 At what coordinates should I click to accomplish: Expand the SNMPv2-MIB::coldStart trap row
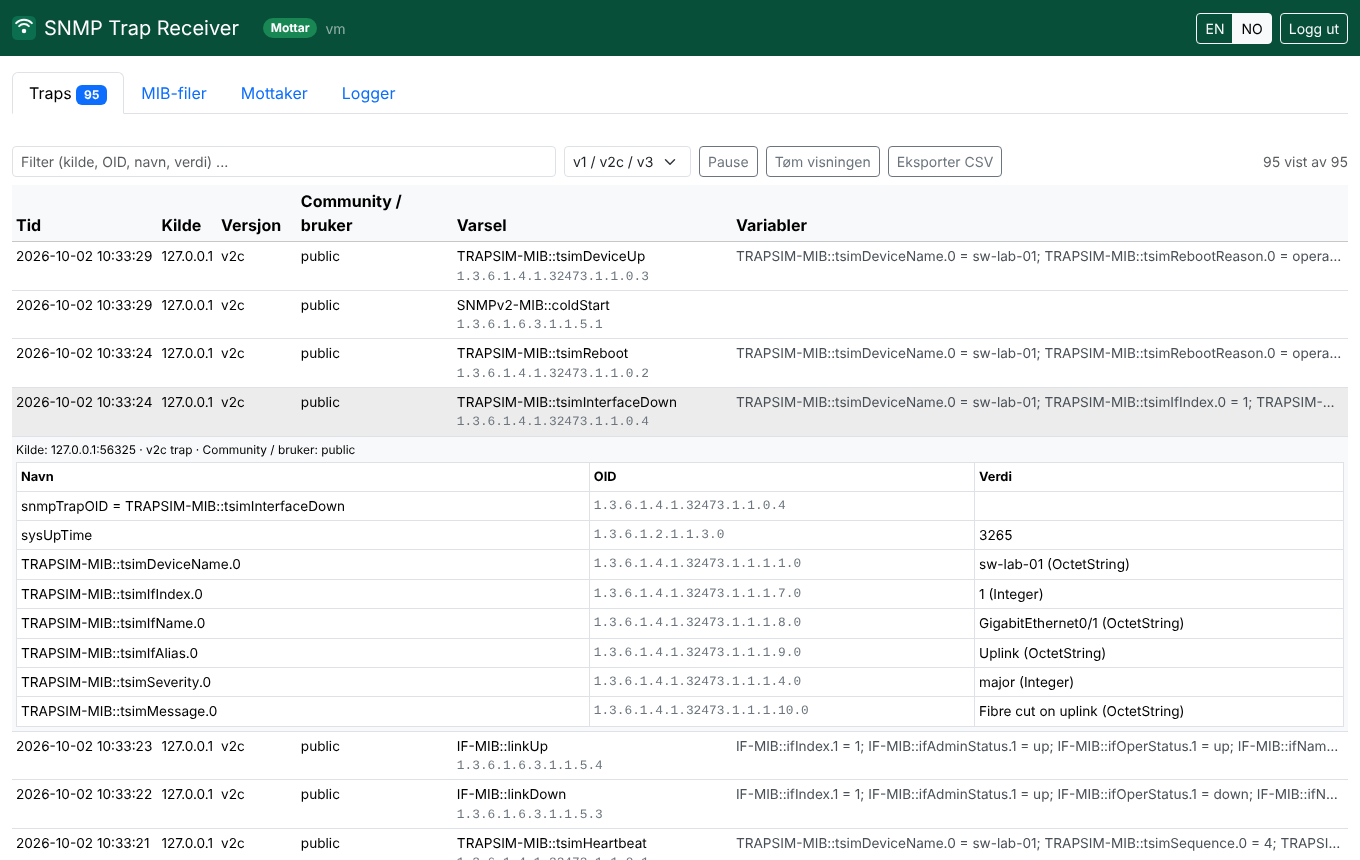point(680,314)
